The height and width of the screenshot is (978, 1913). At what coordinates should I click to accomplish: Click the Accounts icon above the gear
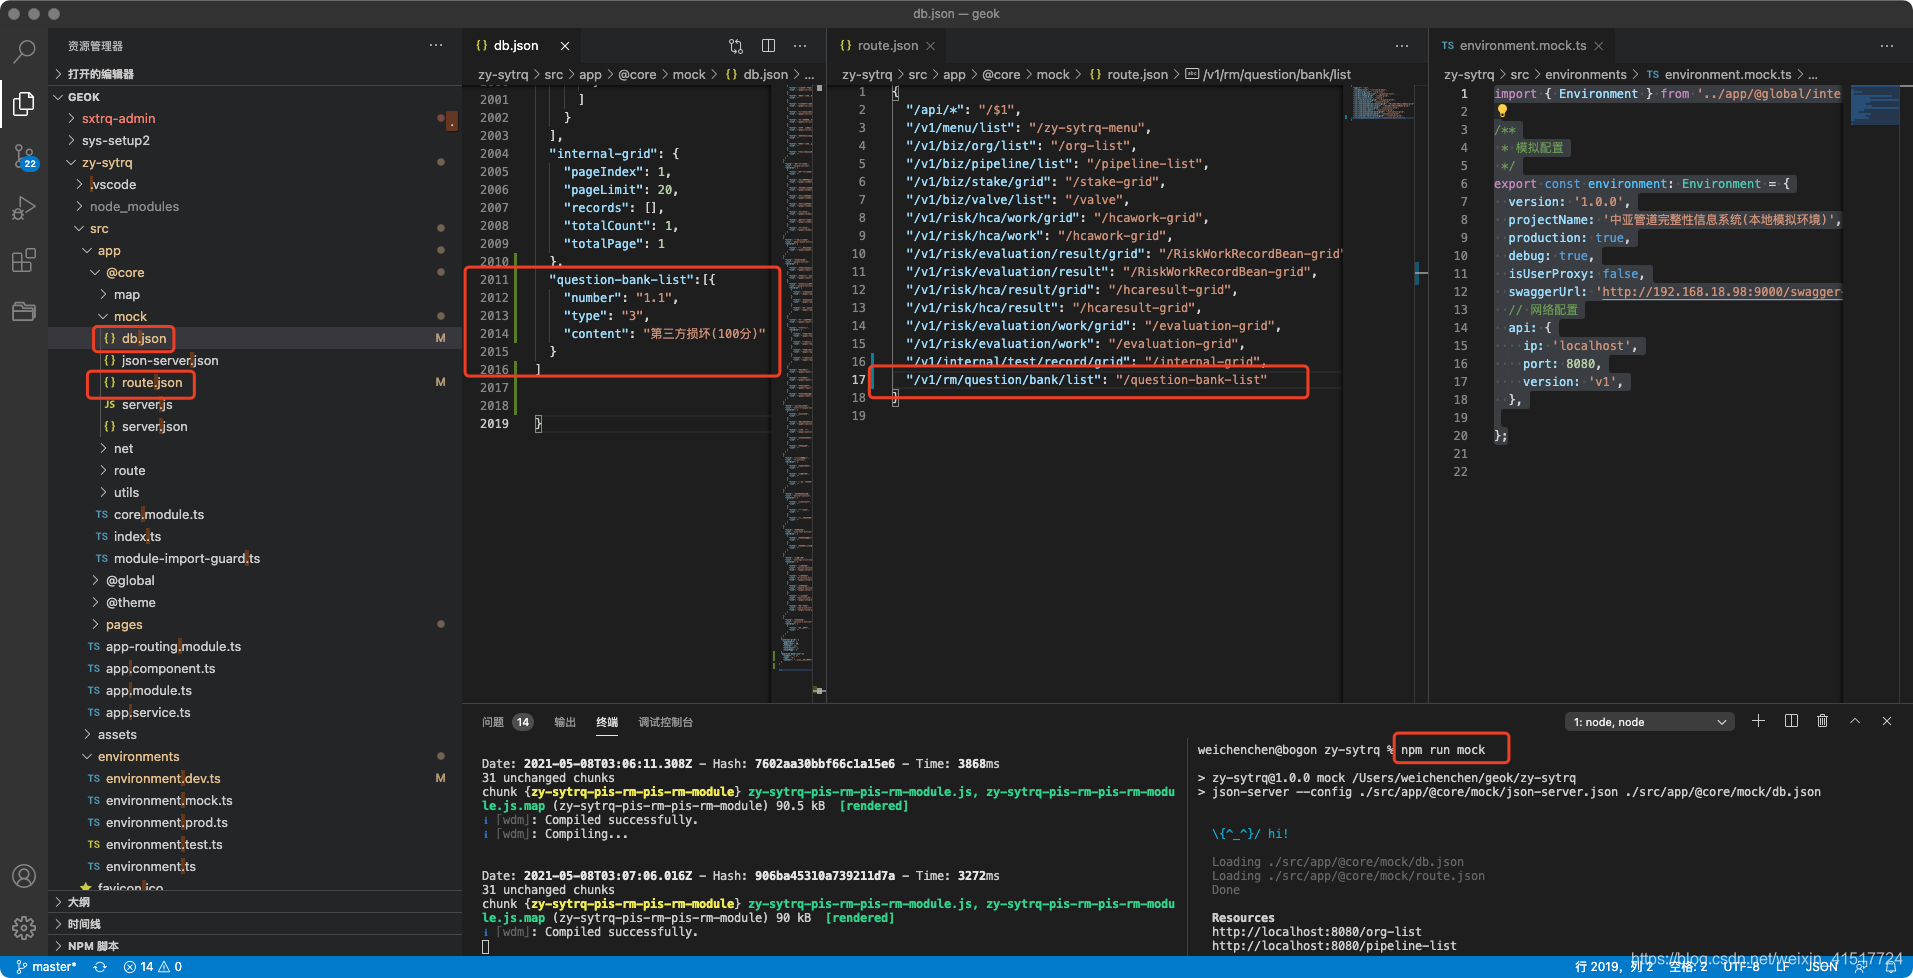24,875
